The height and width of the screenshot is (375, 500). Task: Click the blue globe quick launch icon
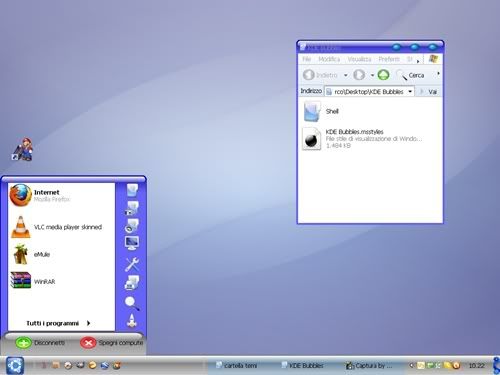[x=104, y=366]
